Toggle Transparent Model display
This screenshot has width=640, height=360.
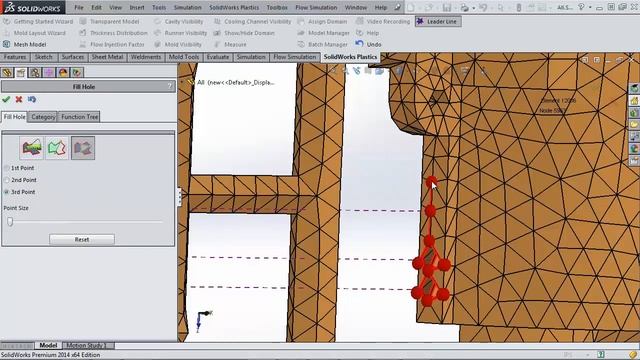(109, 21)
